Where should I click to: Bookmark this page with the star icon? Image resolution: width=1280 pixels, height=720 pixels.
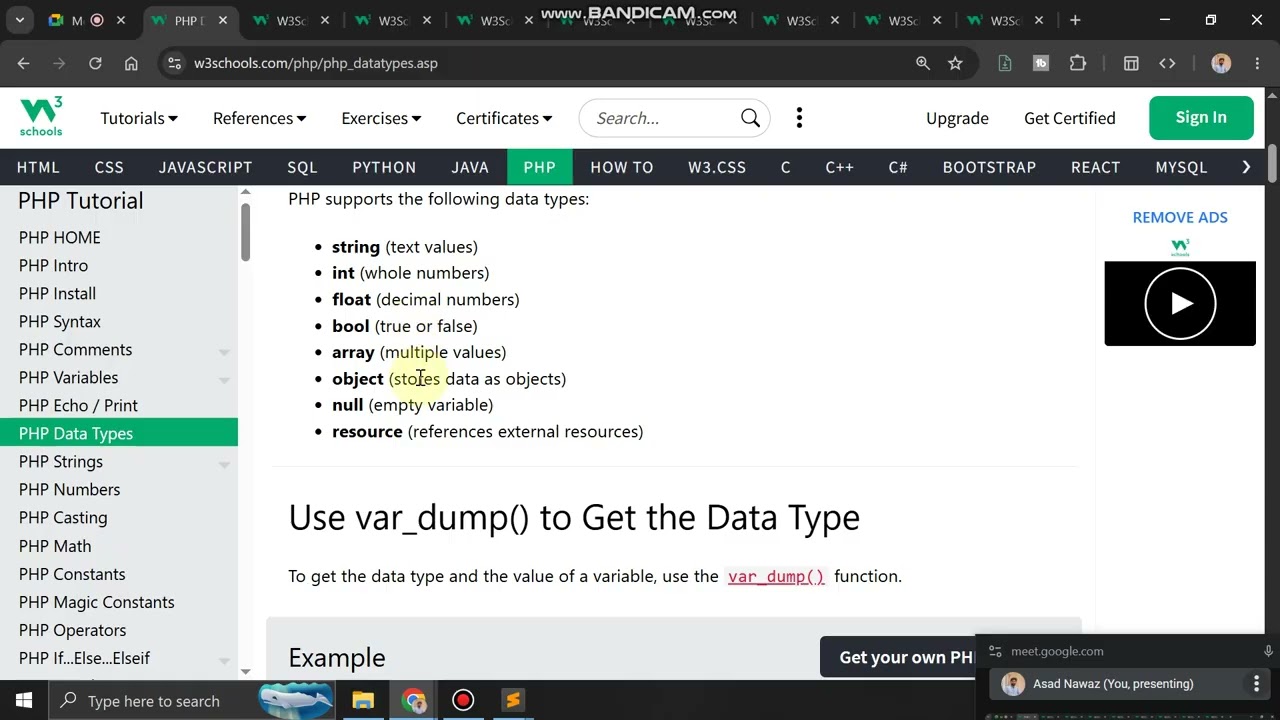point(955,63)
